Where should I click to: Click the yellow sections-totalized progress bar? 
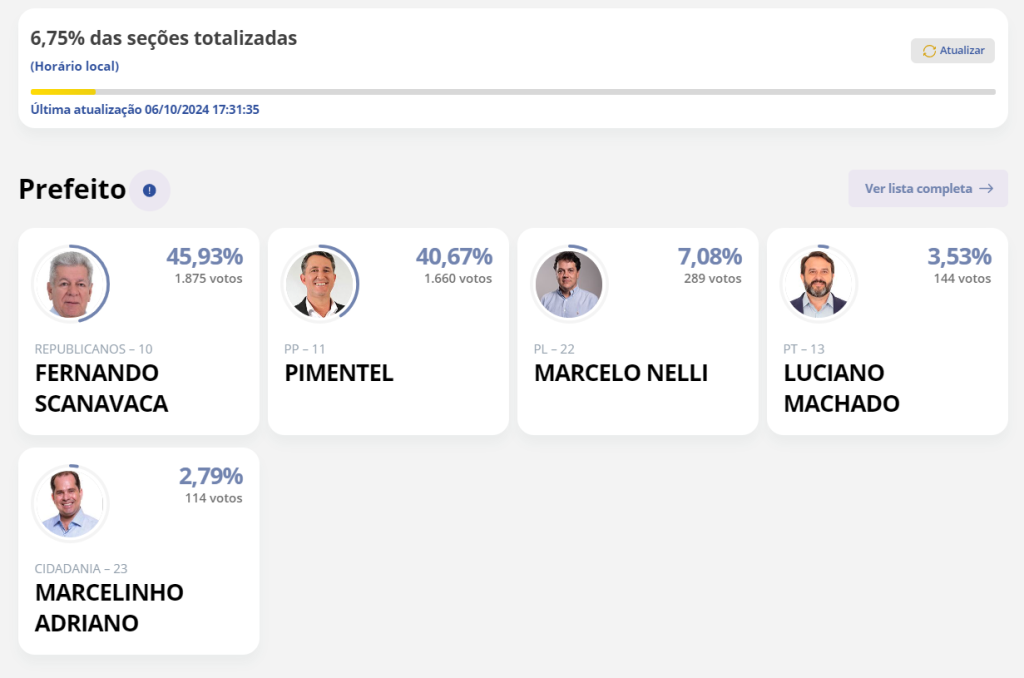(63, 92)
